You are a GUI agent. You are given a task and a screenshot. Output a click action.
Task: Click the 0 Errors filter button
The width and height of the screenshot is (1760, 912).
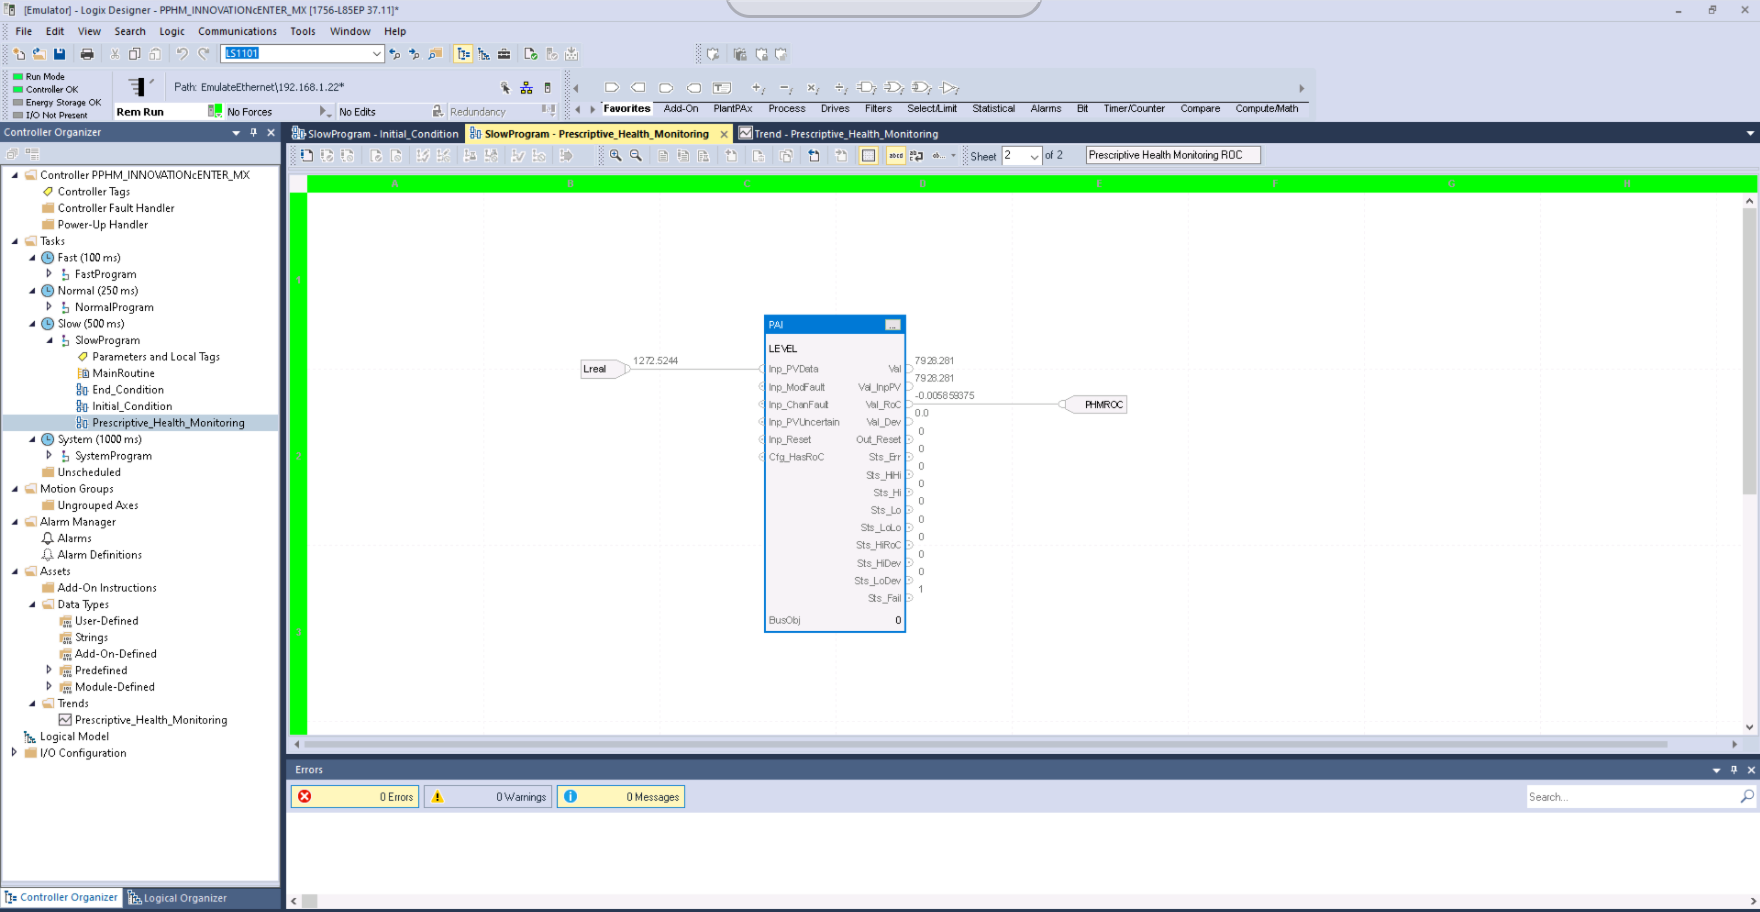(x=355, y=797)
